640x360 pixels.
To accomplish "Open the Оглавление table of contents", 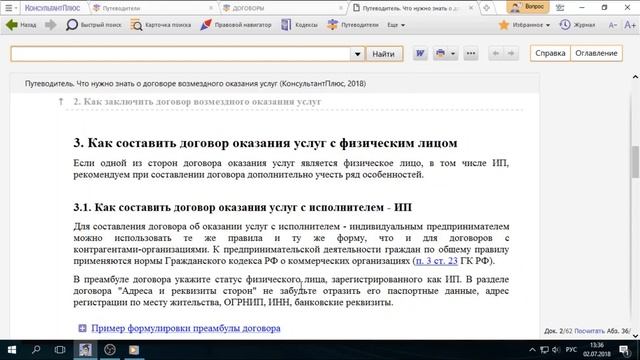I will 596,53.
